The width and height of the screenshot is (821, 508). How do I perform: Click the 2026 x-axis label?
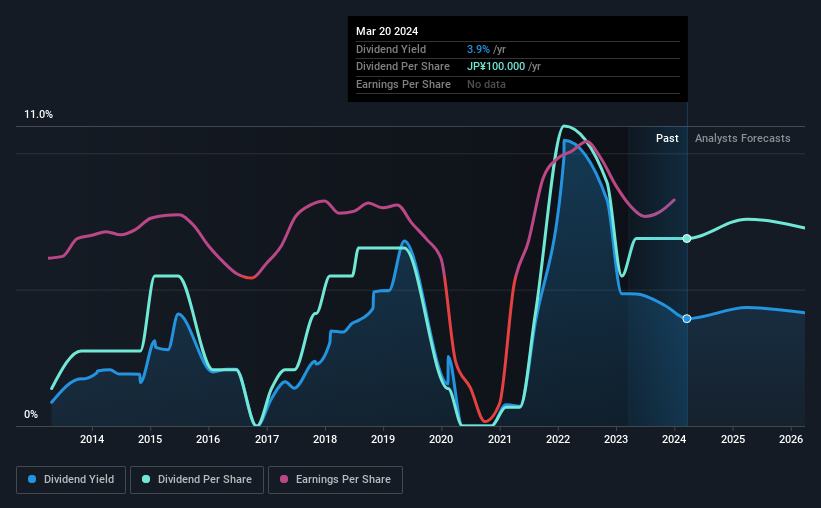(x=791, y=439)
